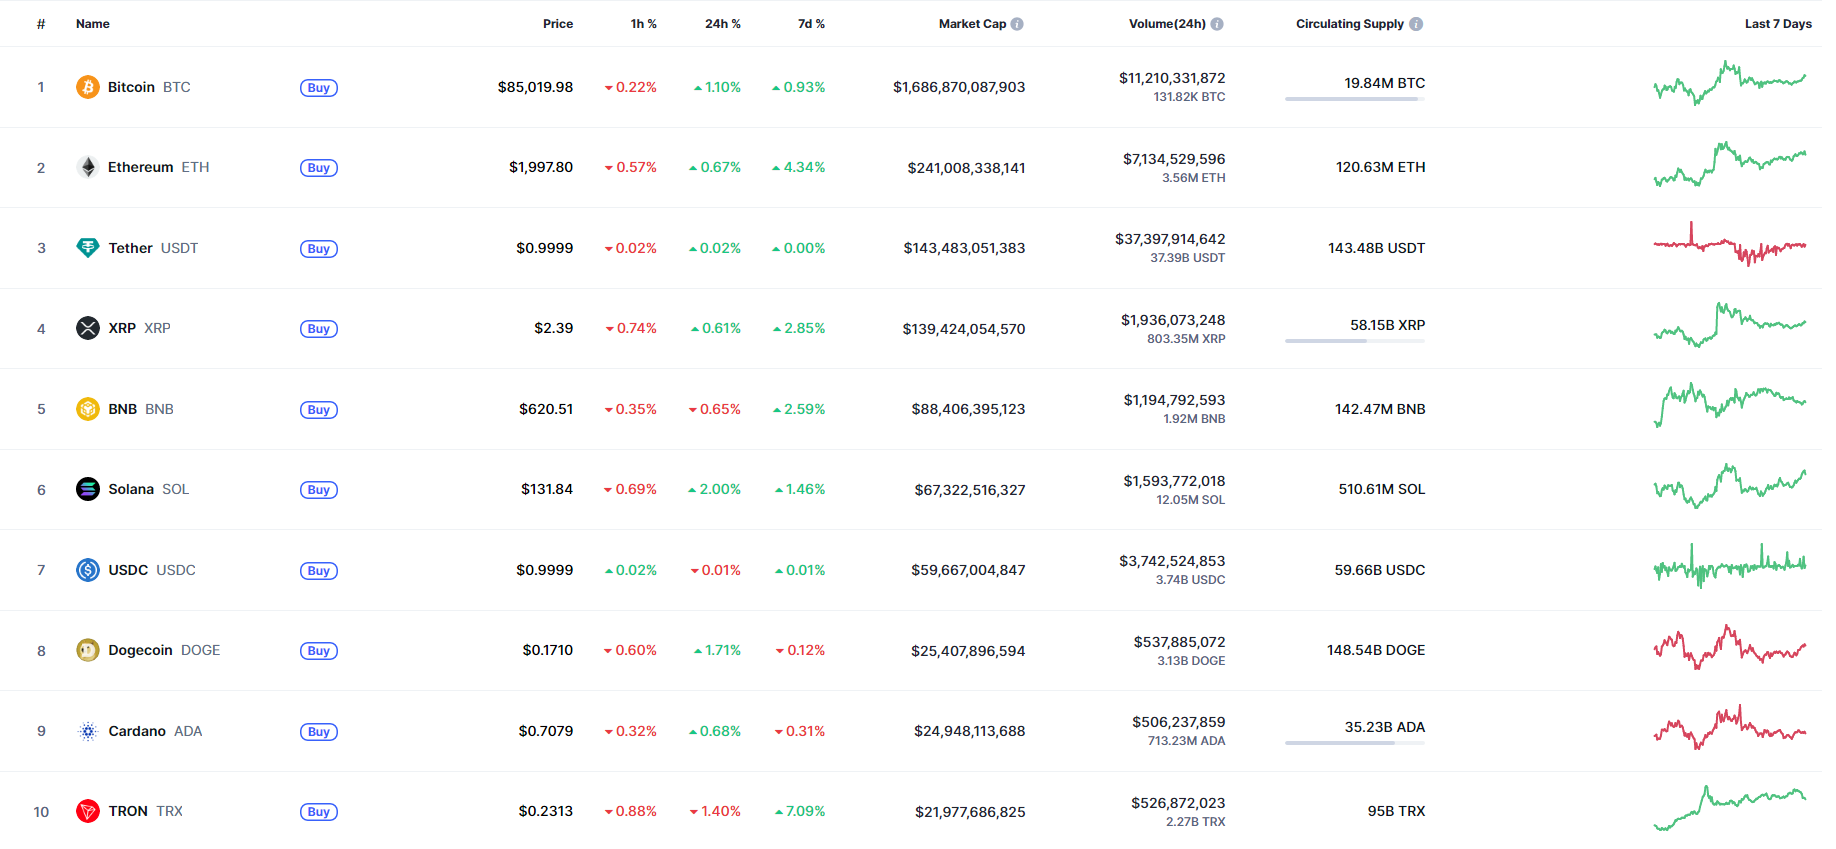This screenshot has width=1836, height=849.
Task: Sort the table by Name column
Action: 93,24
